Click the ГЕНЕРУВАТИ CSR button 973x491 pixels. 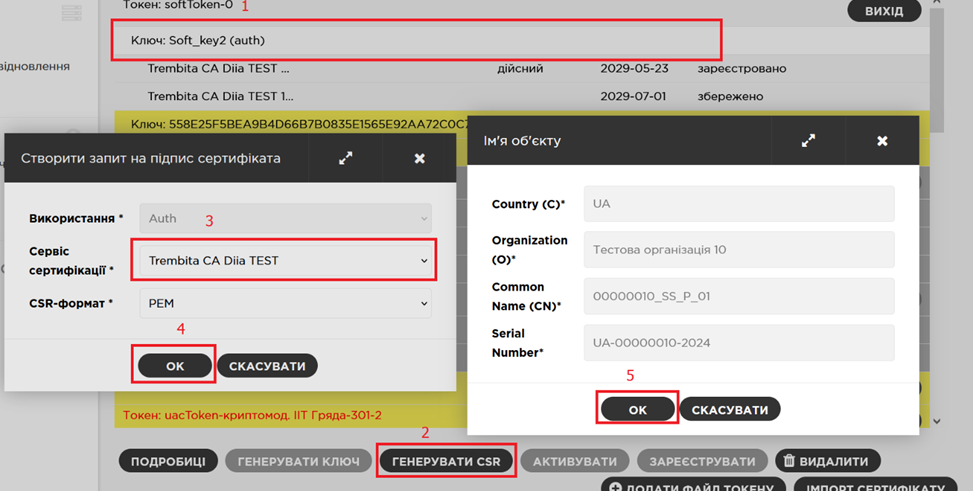point(446,461)
